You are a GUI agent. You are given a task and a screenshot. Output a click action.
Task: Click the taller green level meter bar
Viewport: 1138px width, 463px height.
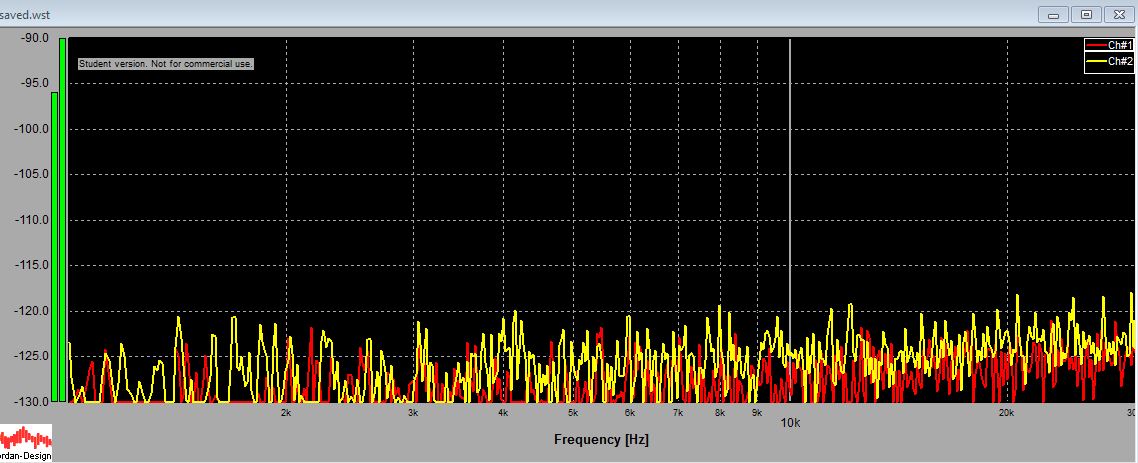click(x=62, y=220)
